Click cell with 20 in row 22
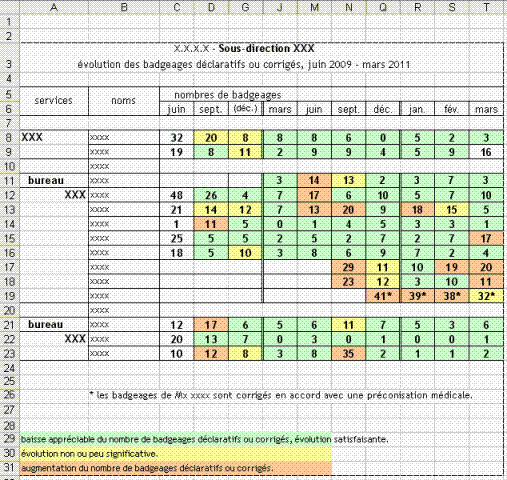The image size is (507, 480). coord(177,339)
